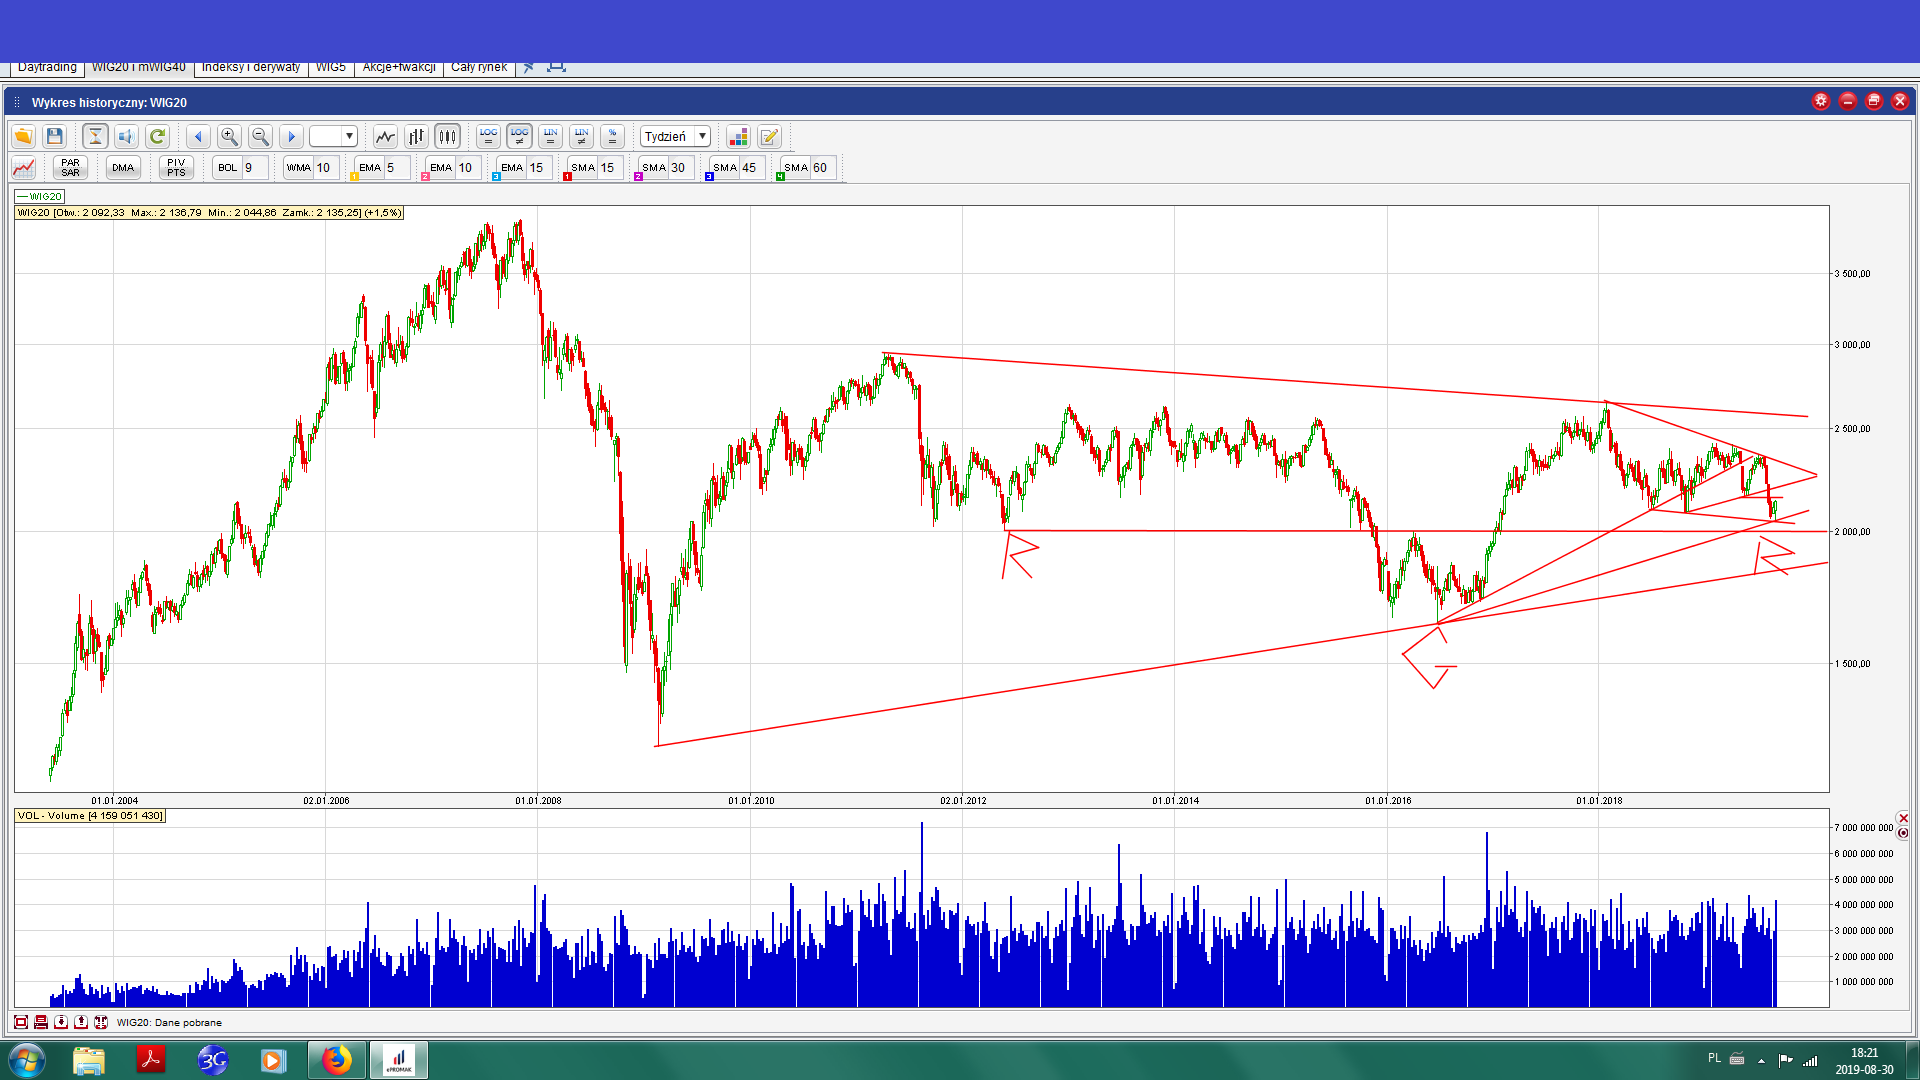Enable the BOL Bollinger bands button
This screenshot has height=1080, width=1920.
pyautogui.click(x=228, y=168)
